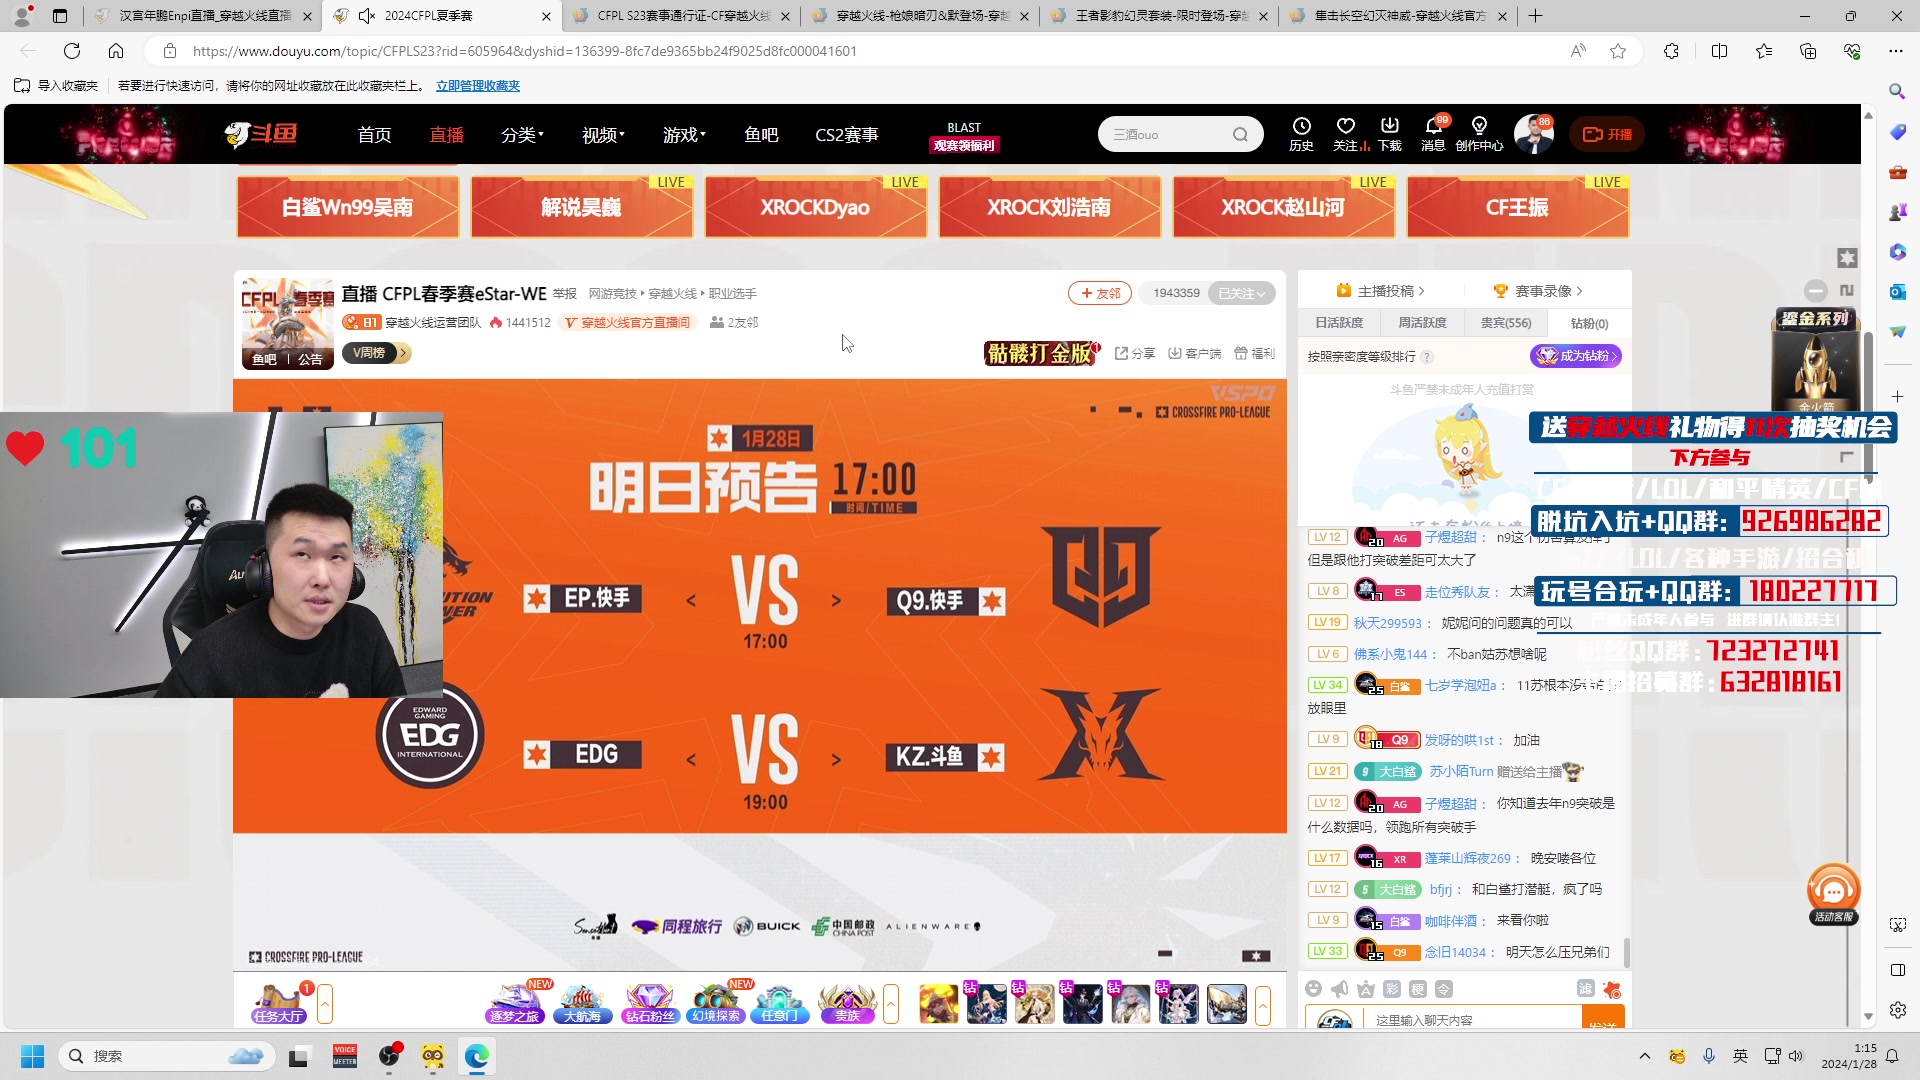1920x1080 pixels.
Task: Expand the V周榜 ranking arrow
Action: pos(403,353)
